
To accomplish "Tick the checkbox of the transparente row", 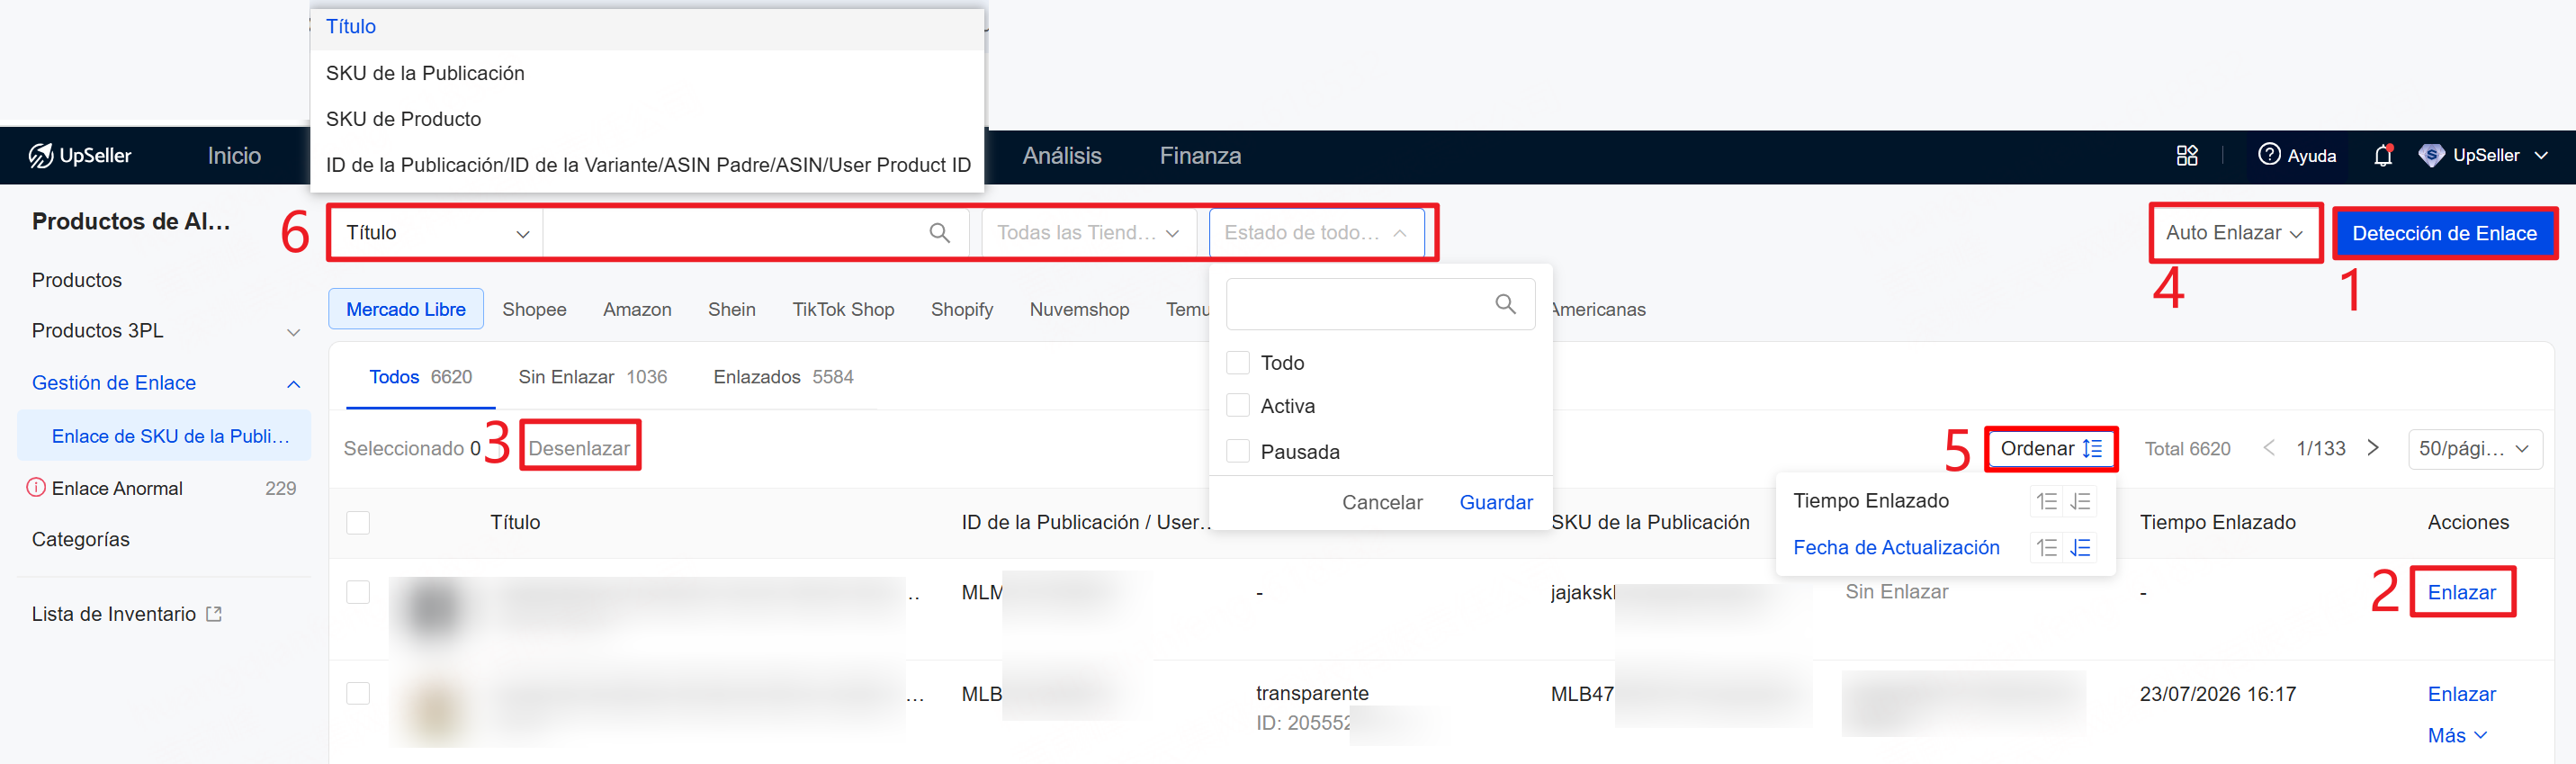I will click(x=358, y=694).
